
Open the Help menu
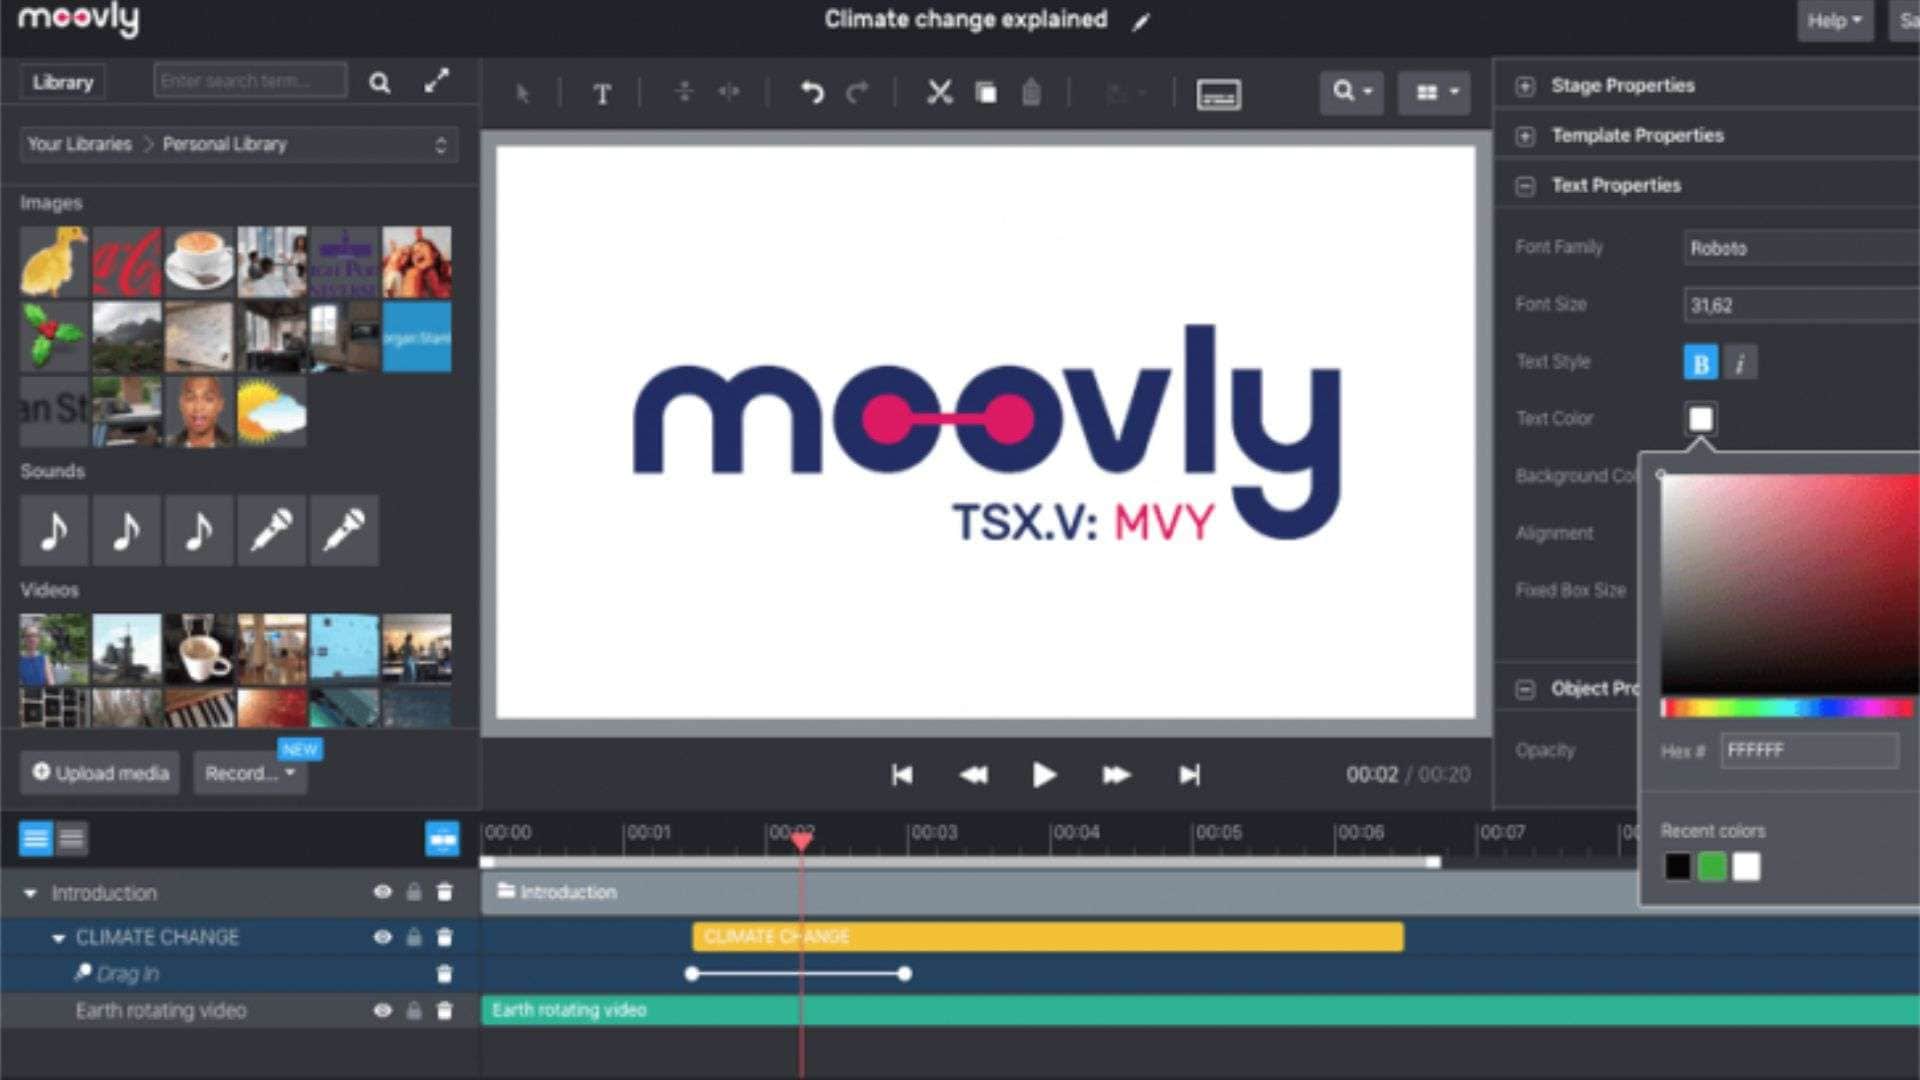coord(1834,21)
